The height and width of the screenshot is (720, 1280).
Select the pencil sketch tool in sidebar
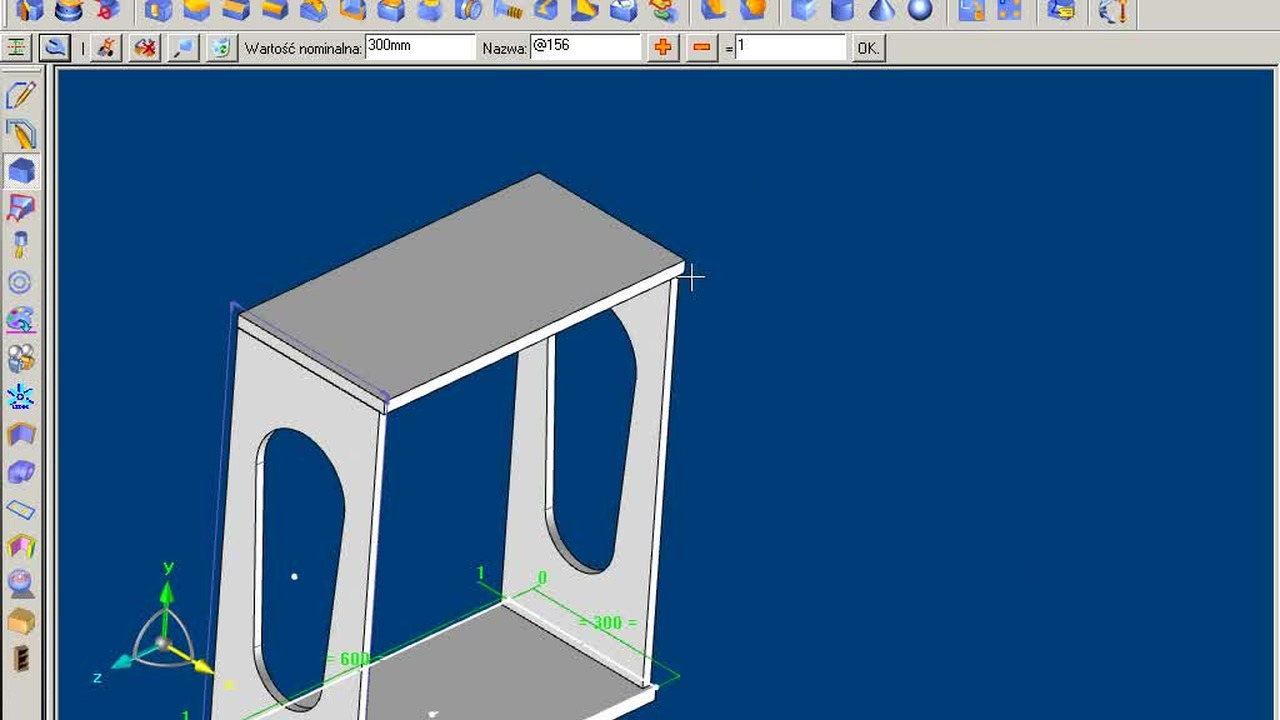click(21, 95)
